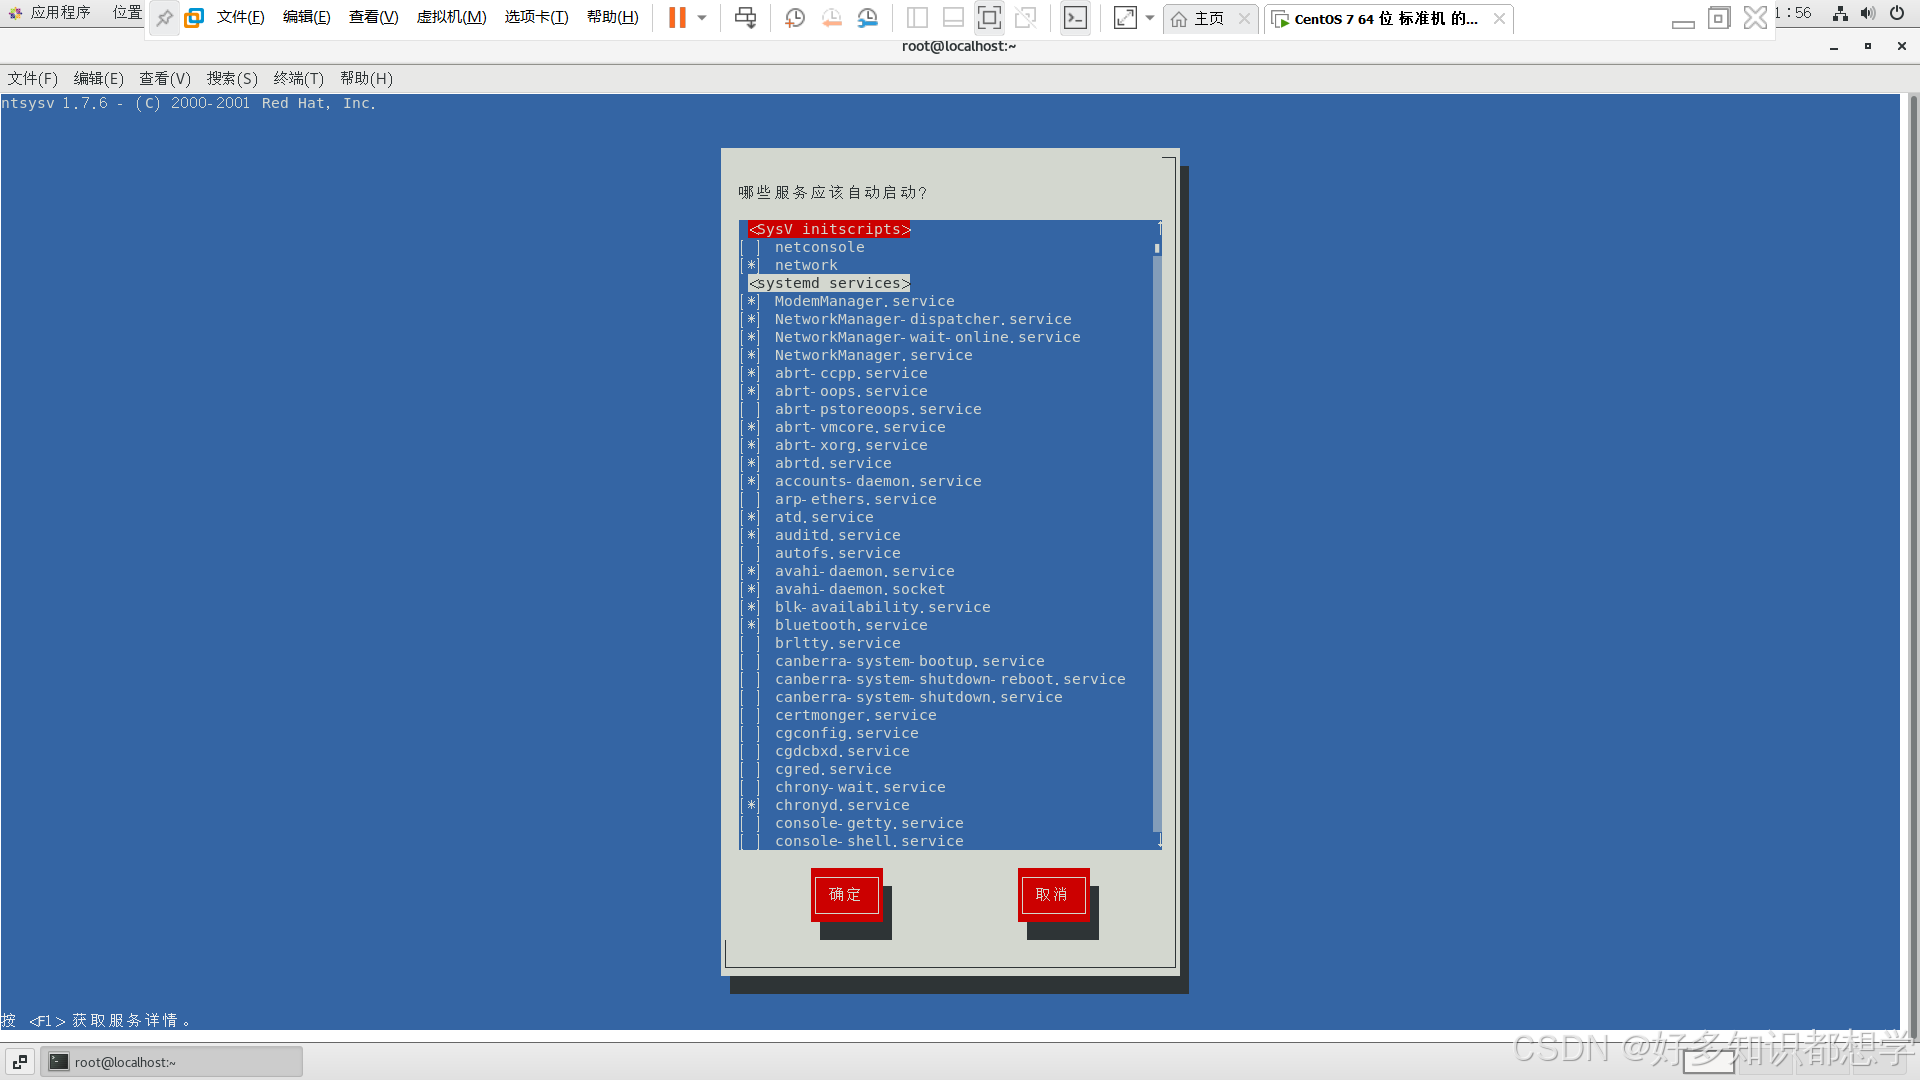Click the pause virtual machine icon
This screenshot has width=1920, height=1080.
677,18
